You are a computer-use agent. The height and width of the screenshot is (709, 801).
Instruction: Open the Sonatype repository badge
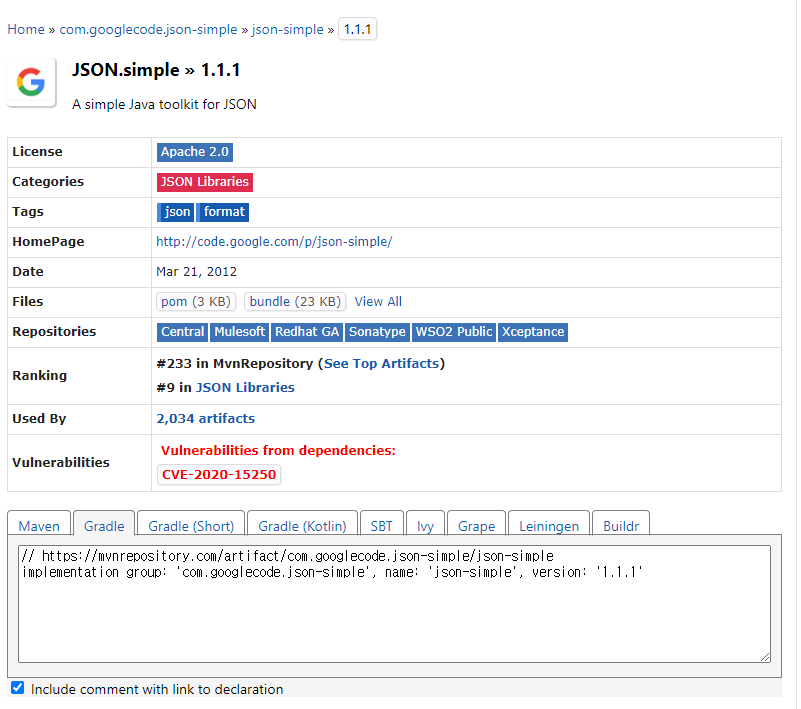(377, 332)
